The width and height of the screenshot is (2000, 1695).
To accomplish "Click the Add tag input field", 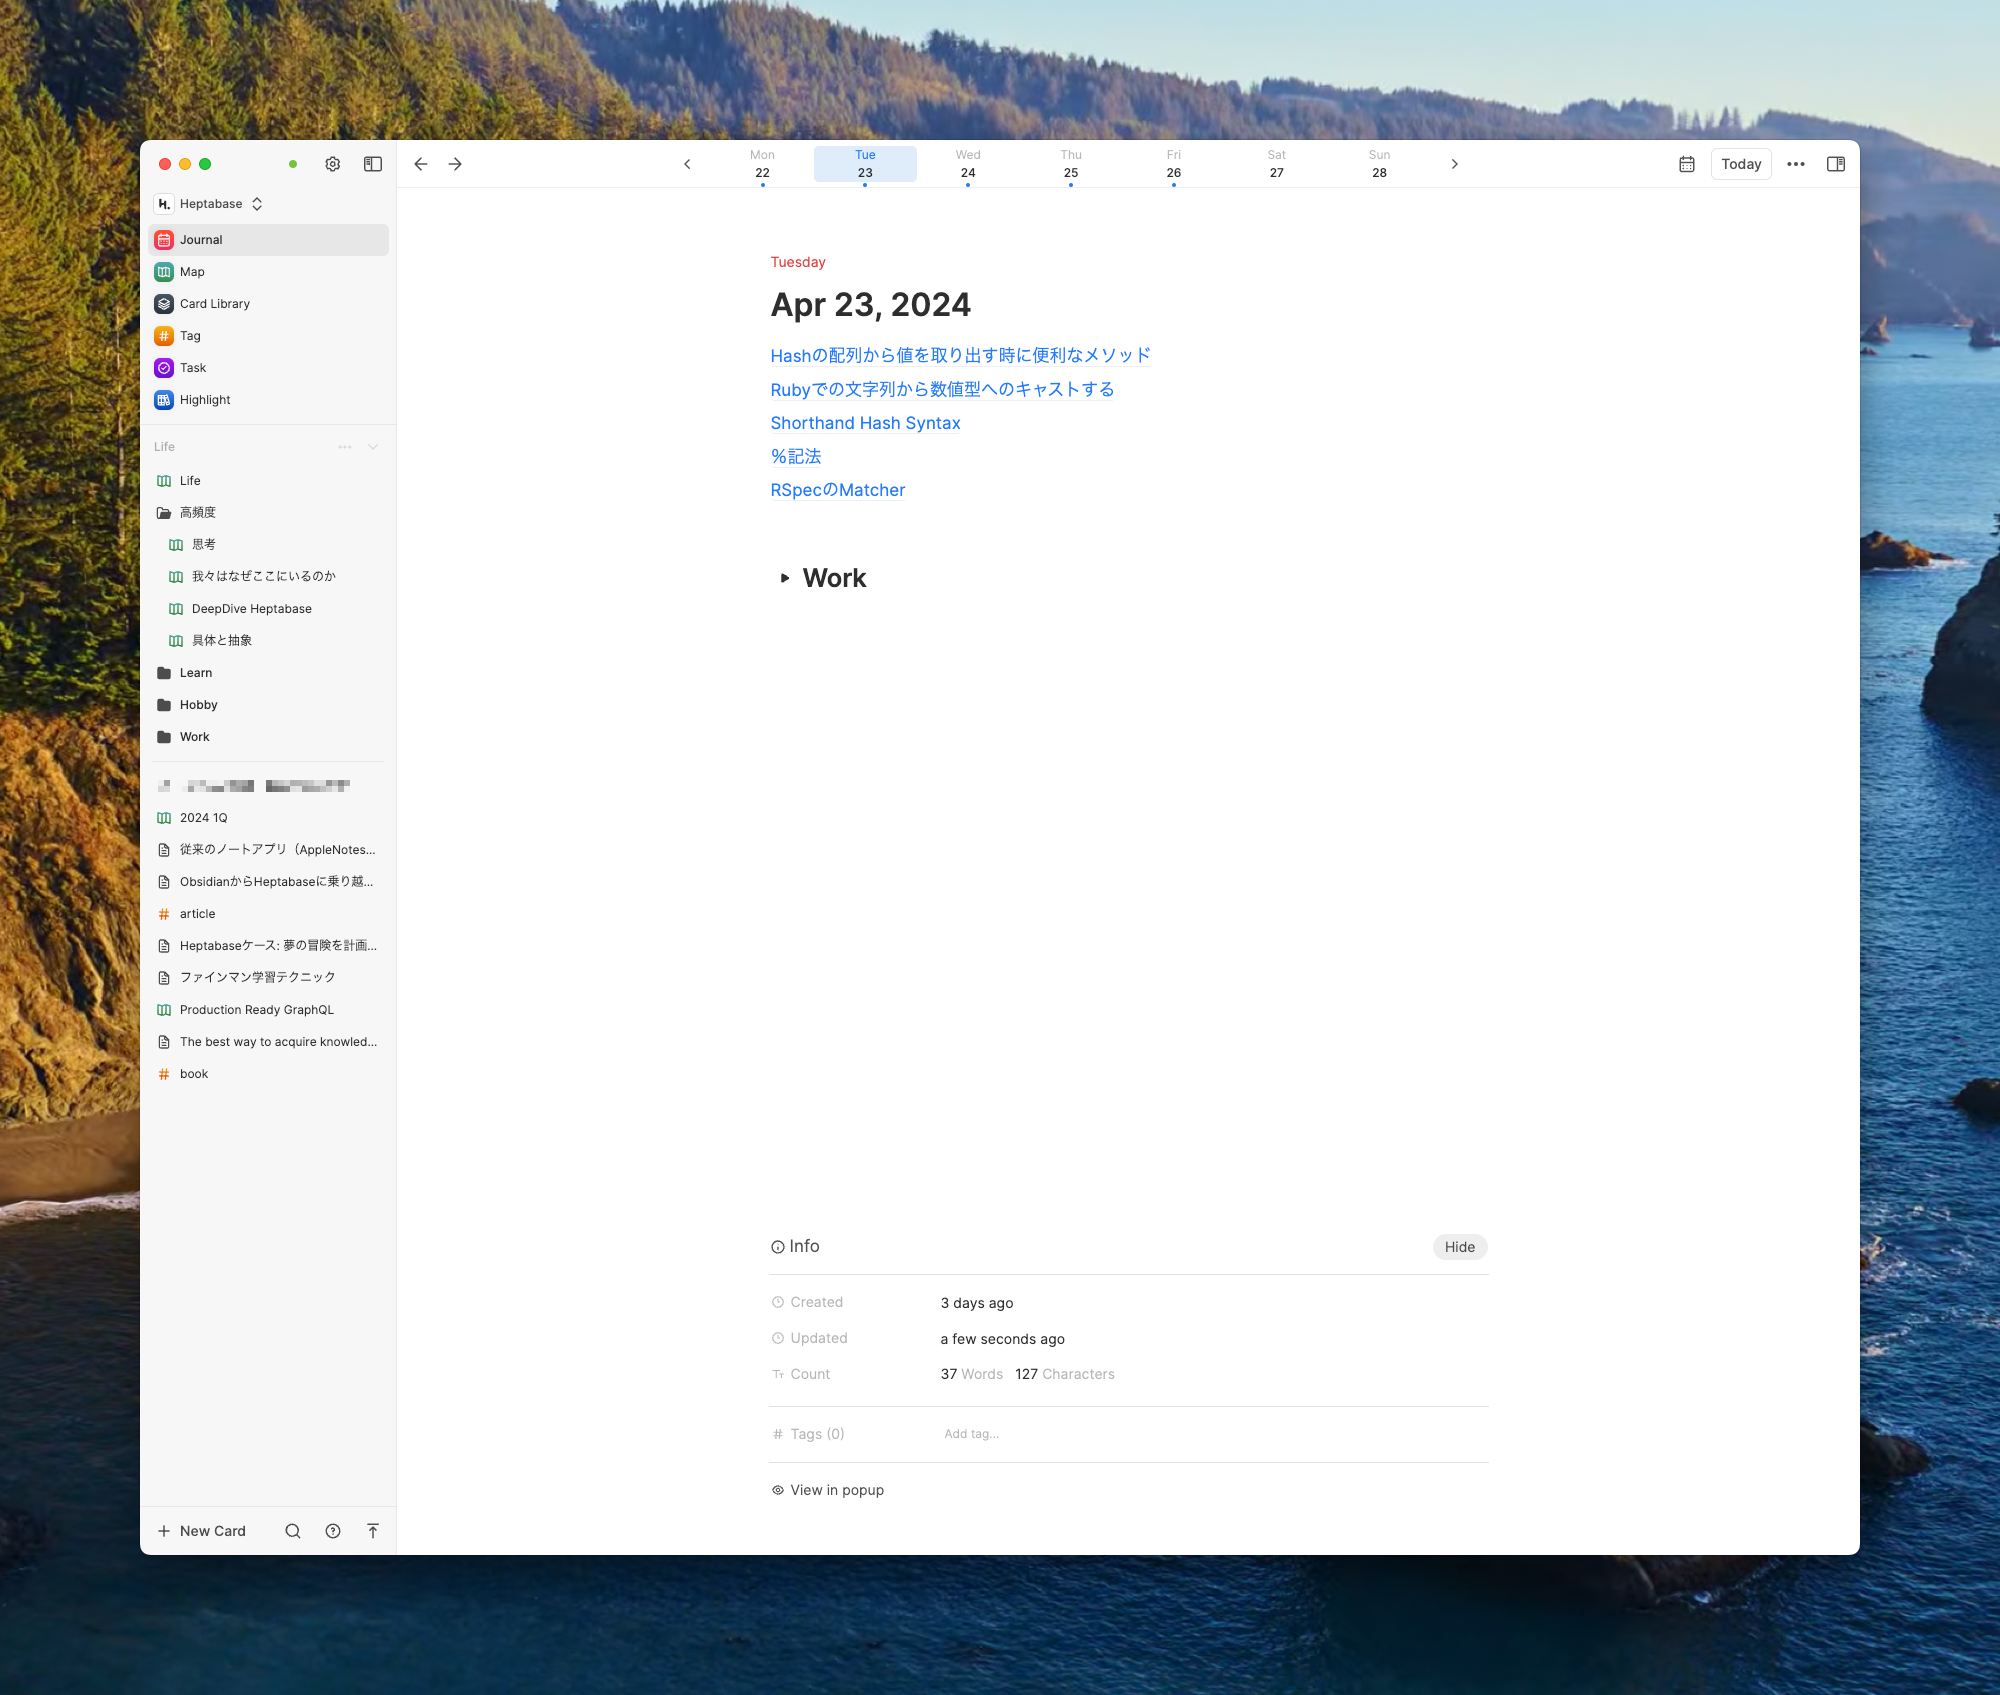I will (971, 1434).
